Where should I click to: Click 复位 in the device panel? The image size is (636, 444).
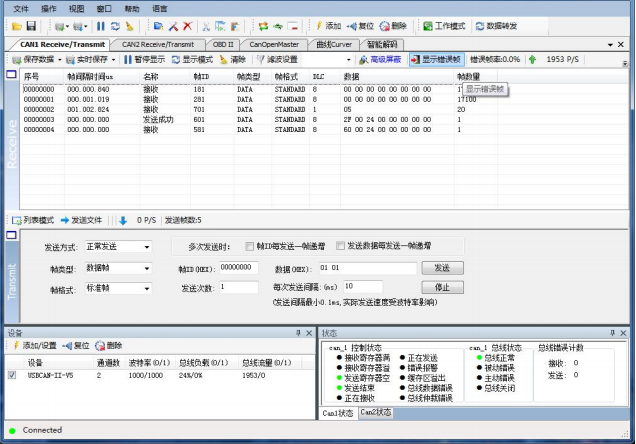click(75, 345)
